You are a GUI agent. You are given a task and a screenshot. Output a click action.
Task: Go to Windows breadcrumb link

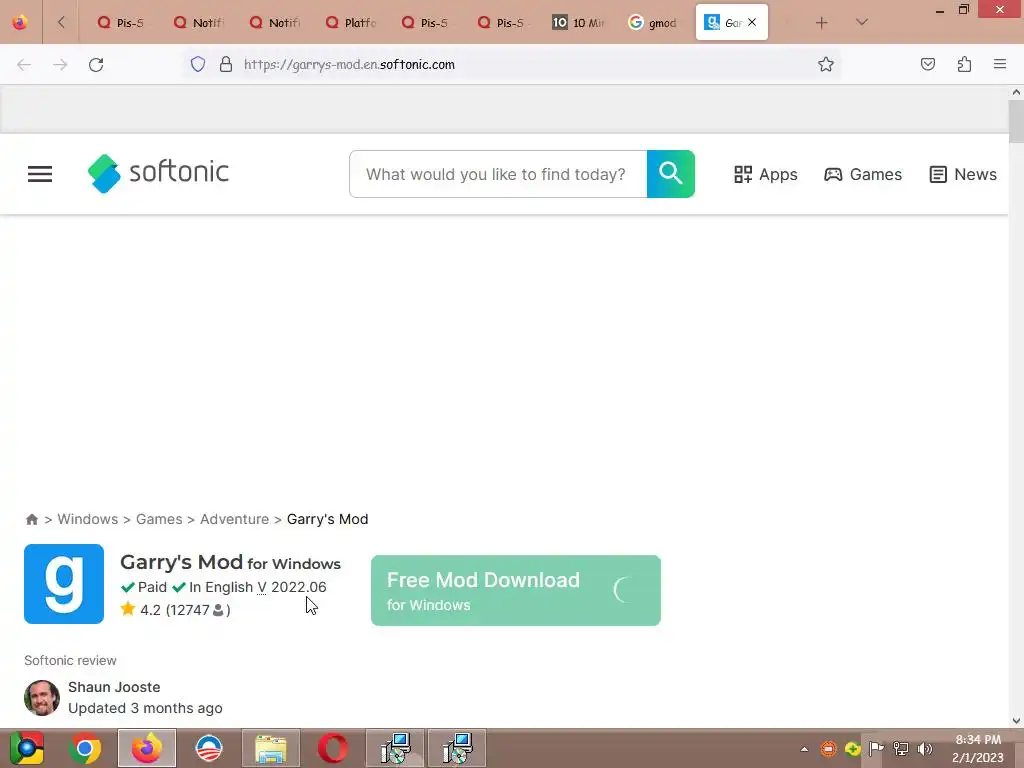pyautogui.click(x=88, y=519)
